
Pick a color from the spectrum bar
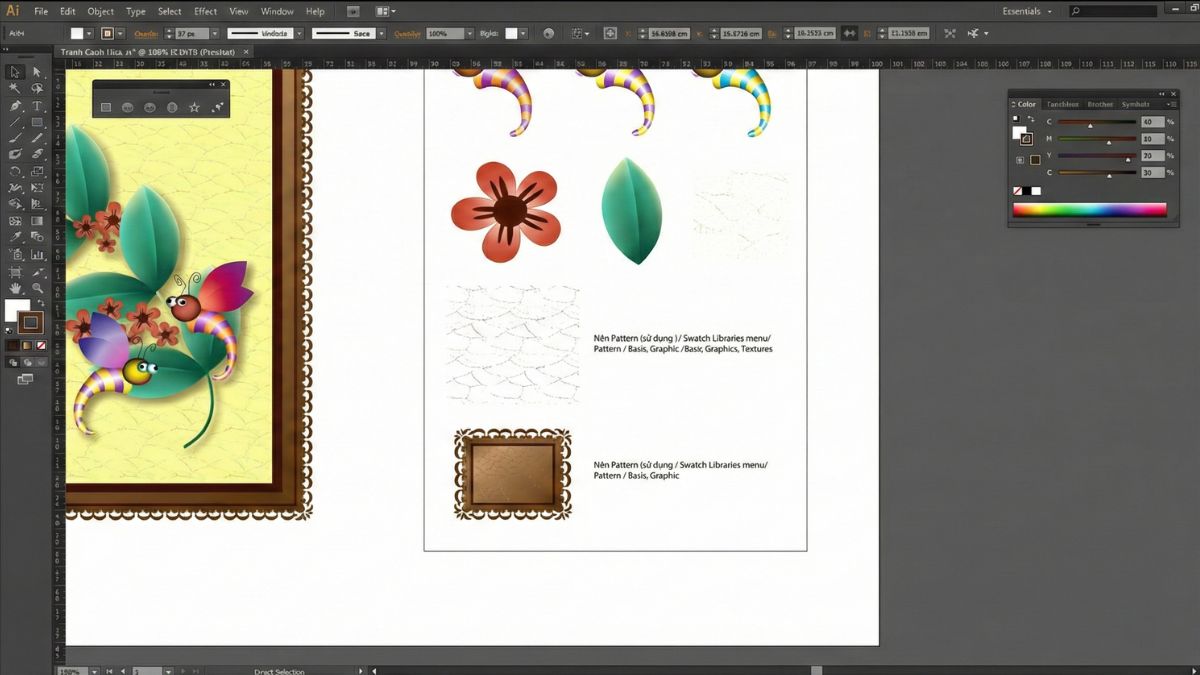click(1089, 210)
